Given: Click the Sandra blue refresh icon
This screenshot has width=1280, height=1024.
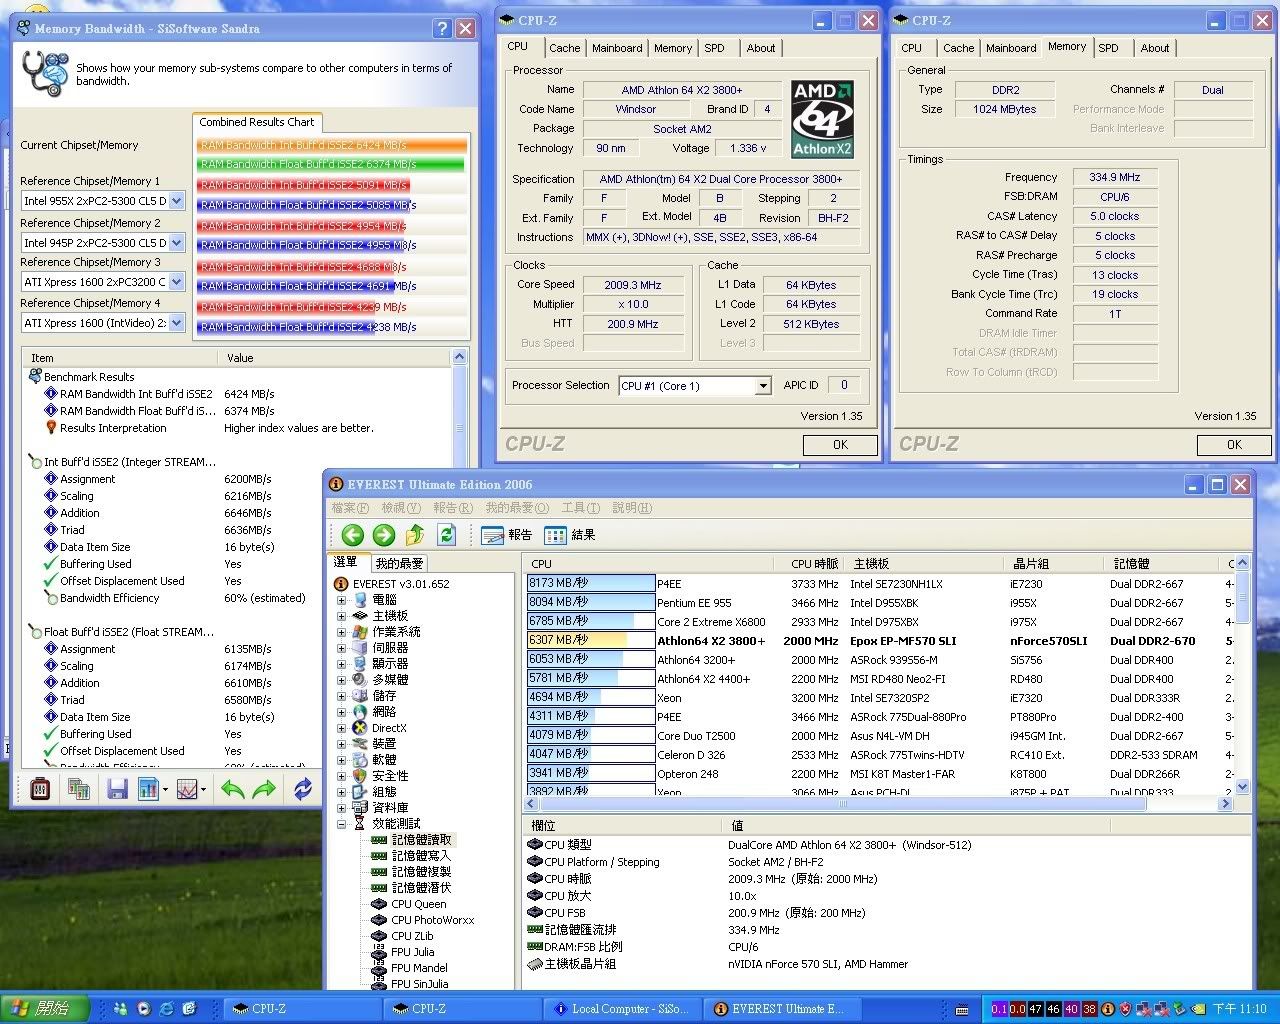Looking at the screenshot, I should [x=302, y=790].
